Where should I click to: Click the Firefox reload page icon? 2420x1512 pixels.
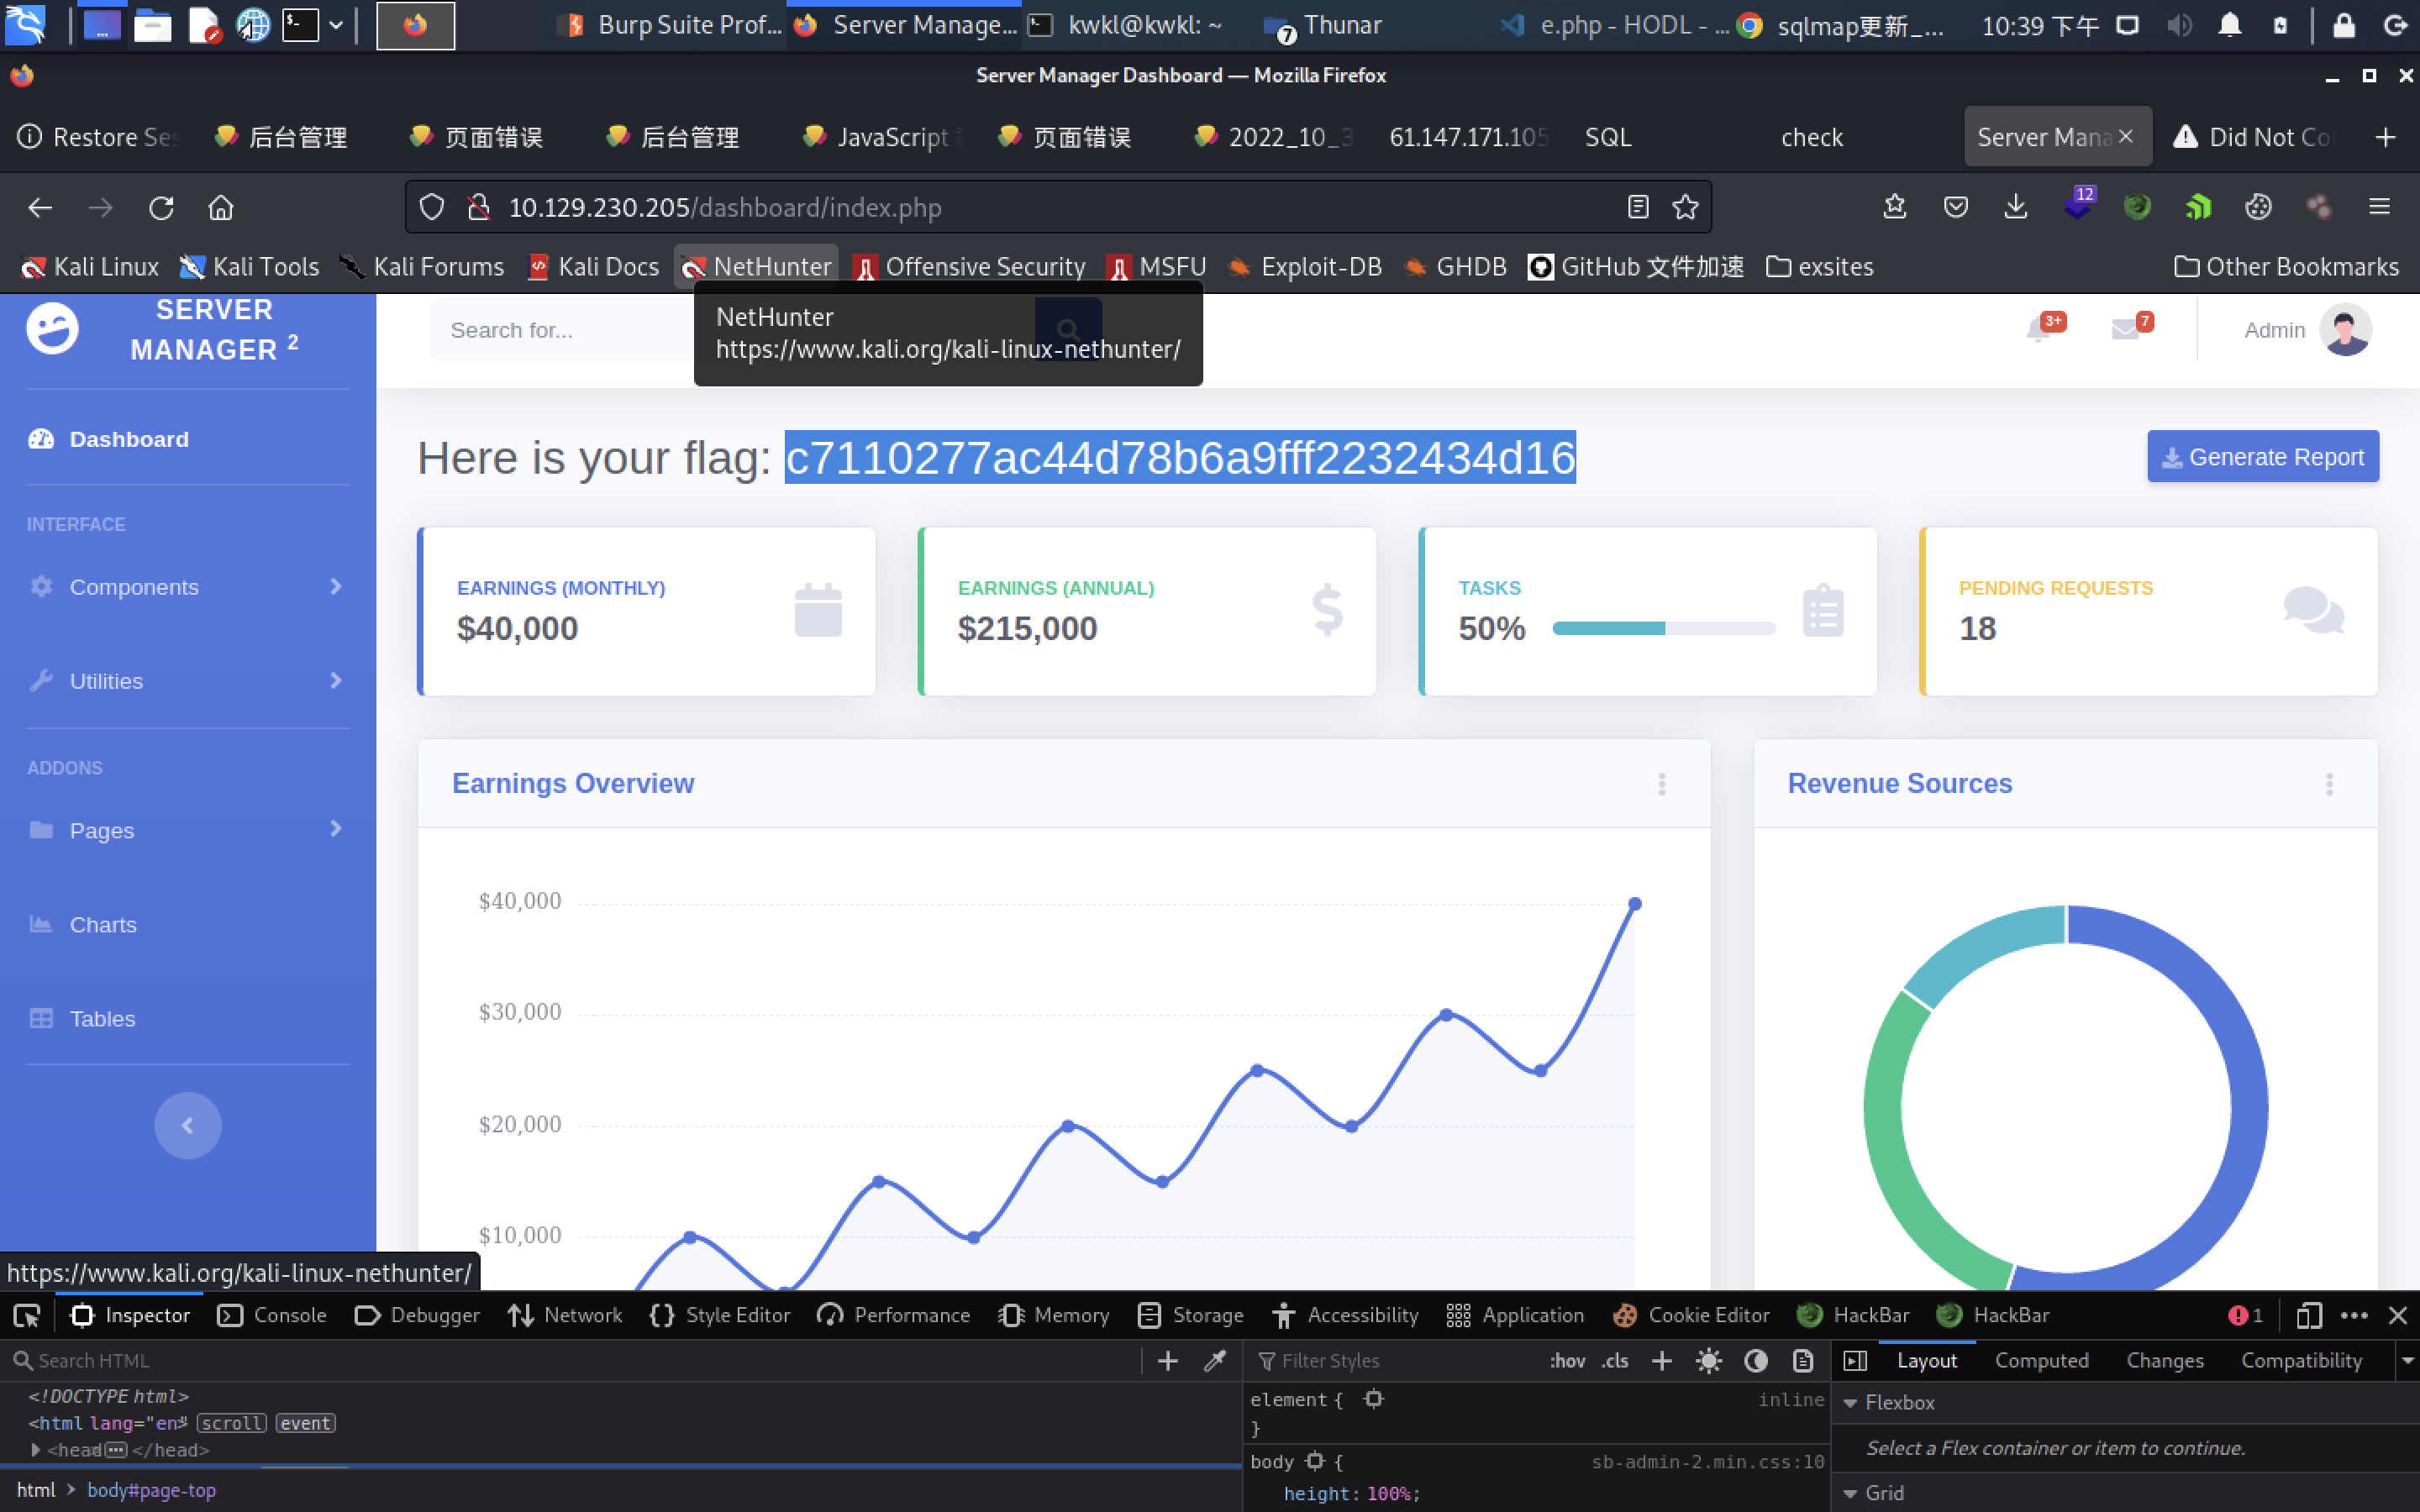[161, 208]
